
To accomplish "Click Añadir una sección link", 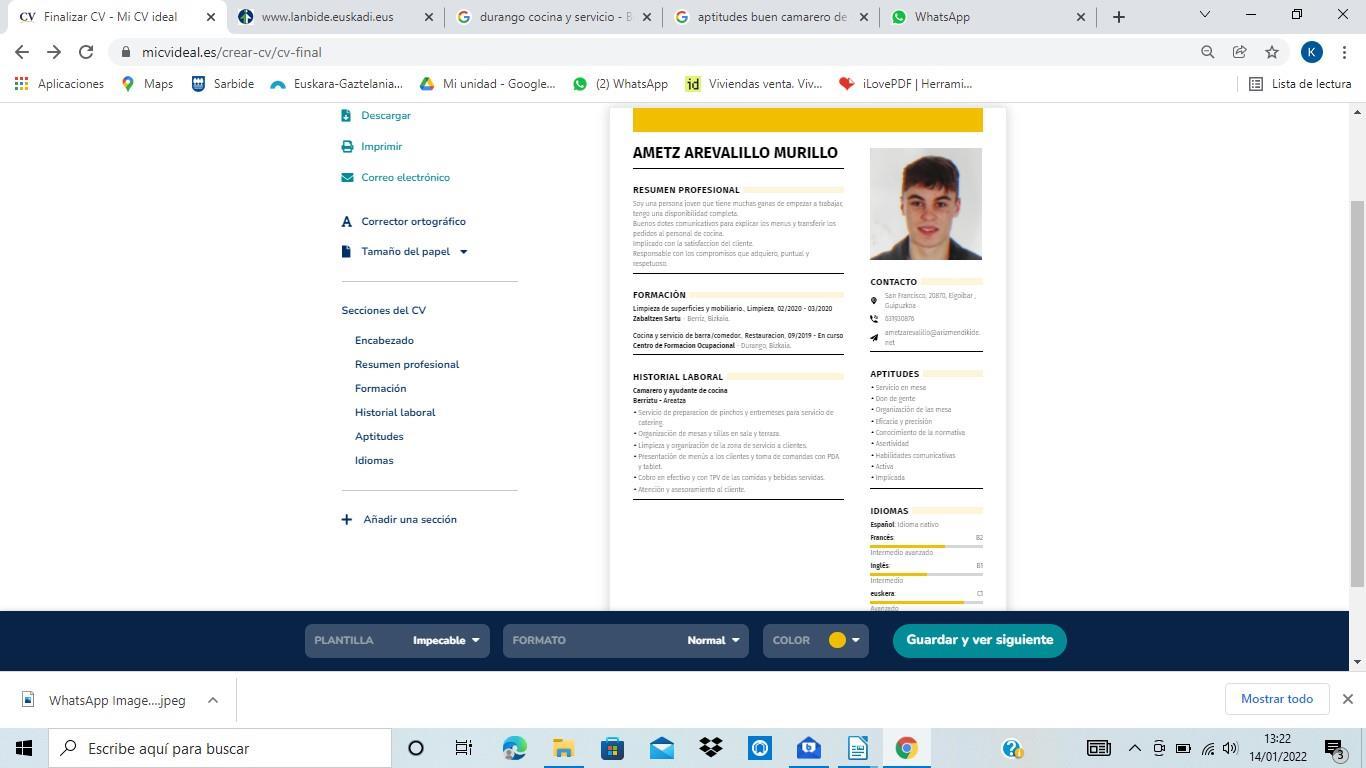I will pos(410,520).
